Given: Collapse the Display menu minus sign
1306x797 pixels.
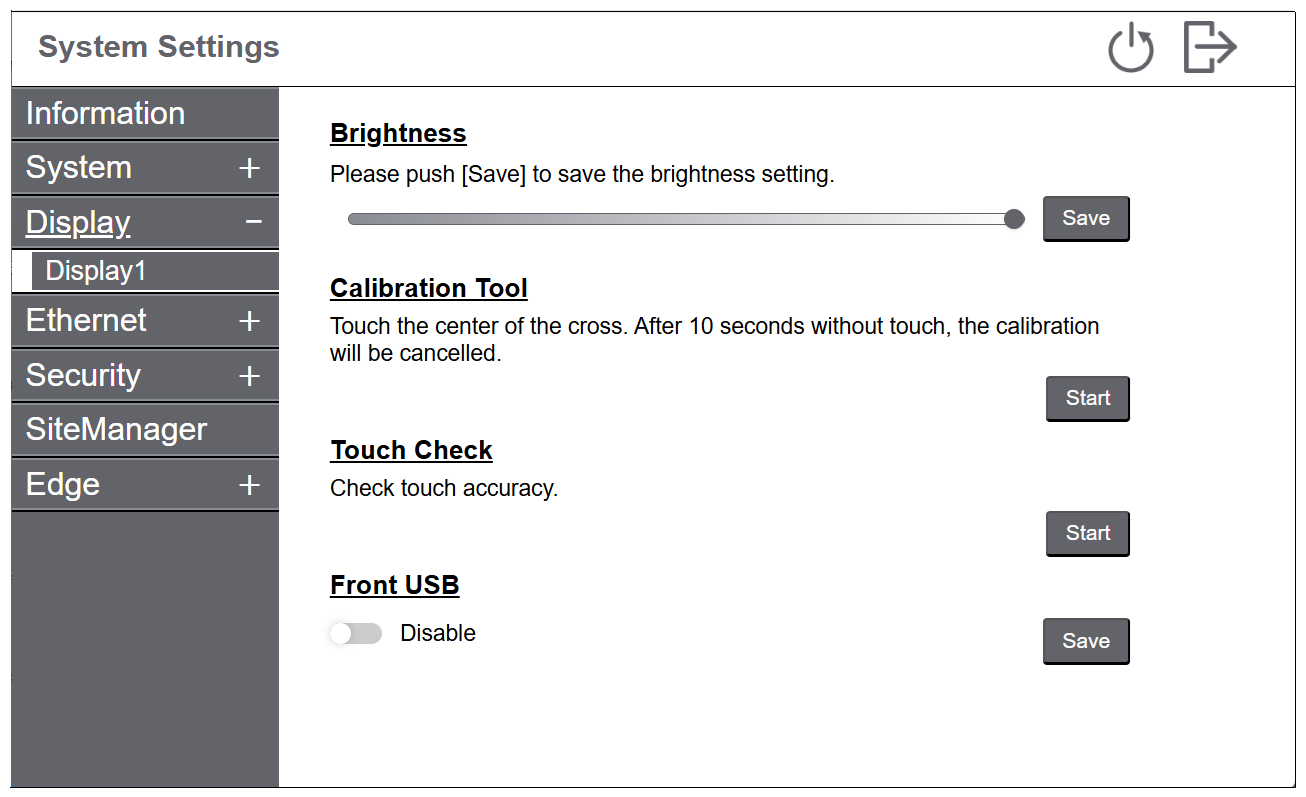Looking at the screenshot, I should 254,222.
